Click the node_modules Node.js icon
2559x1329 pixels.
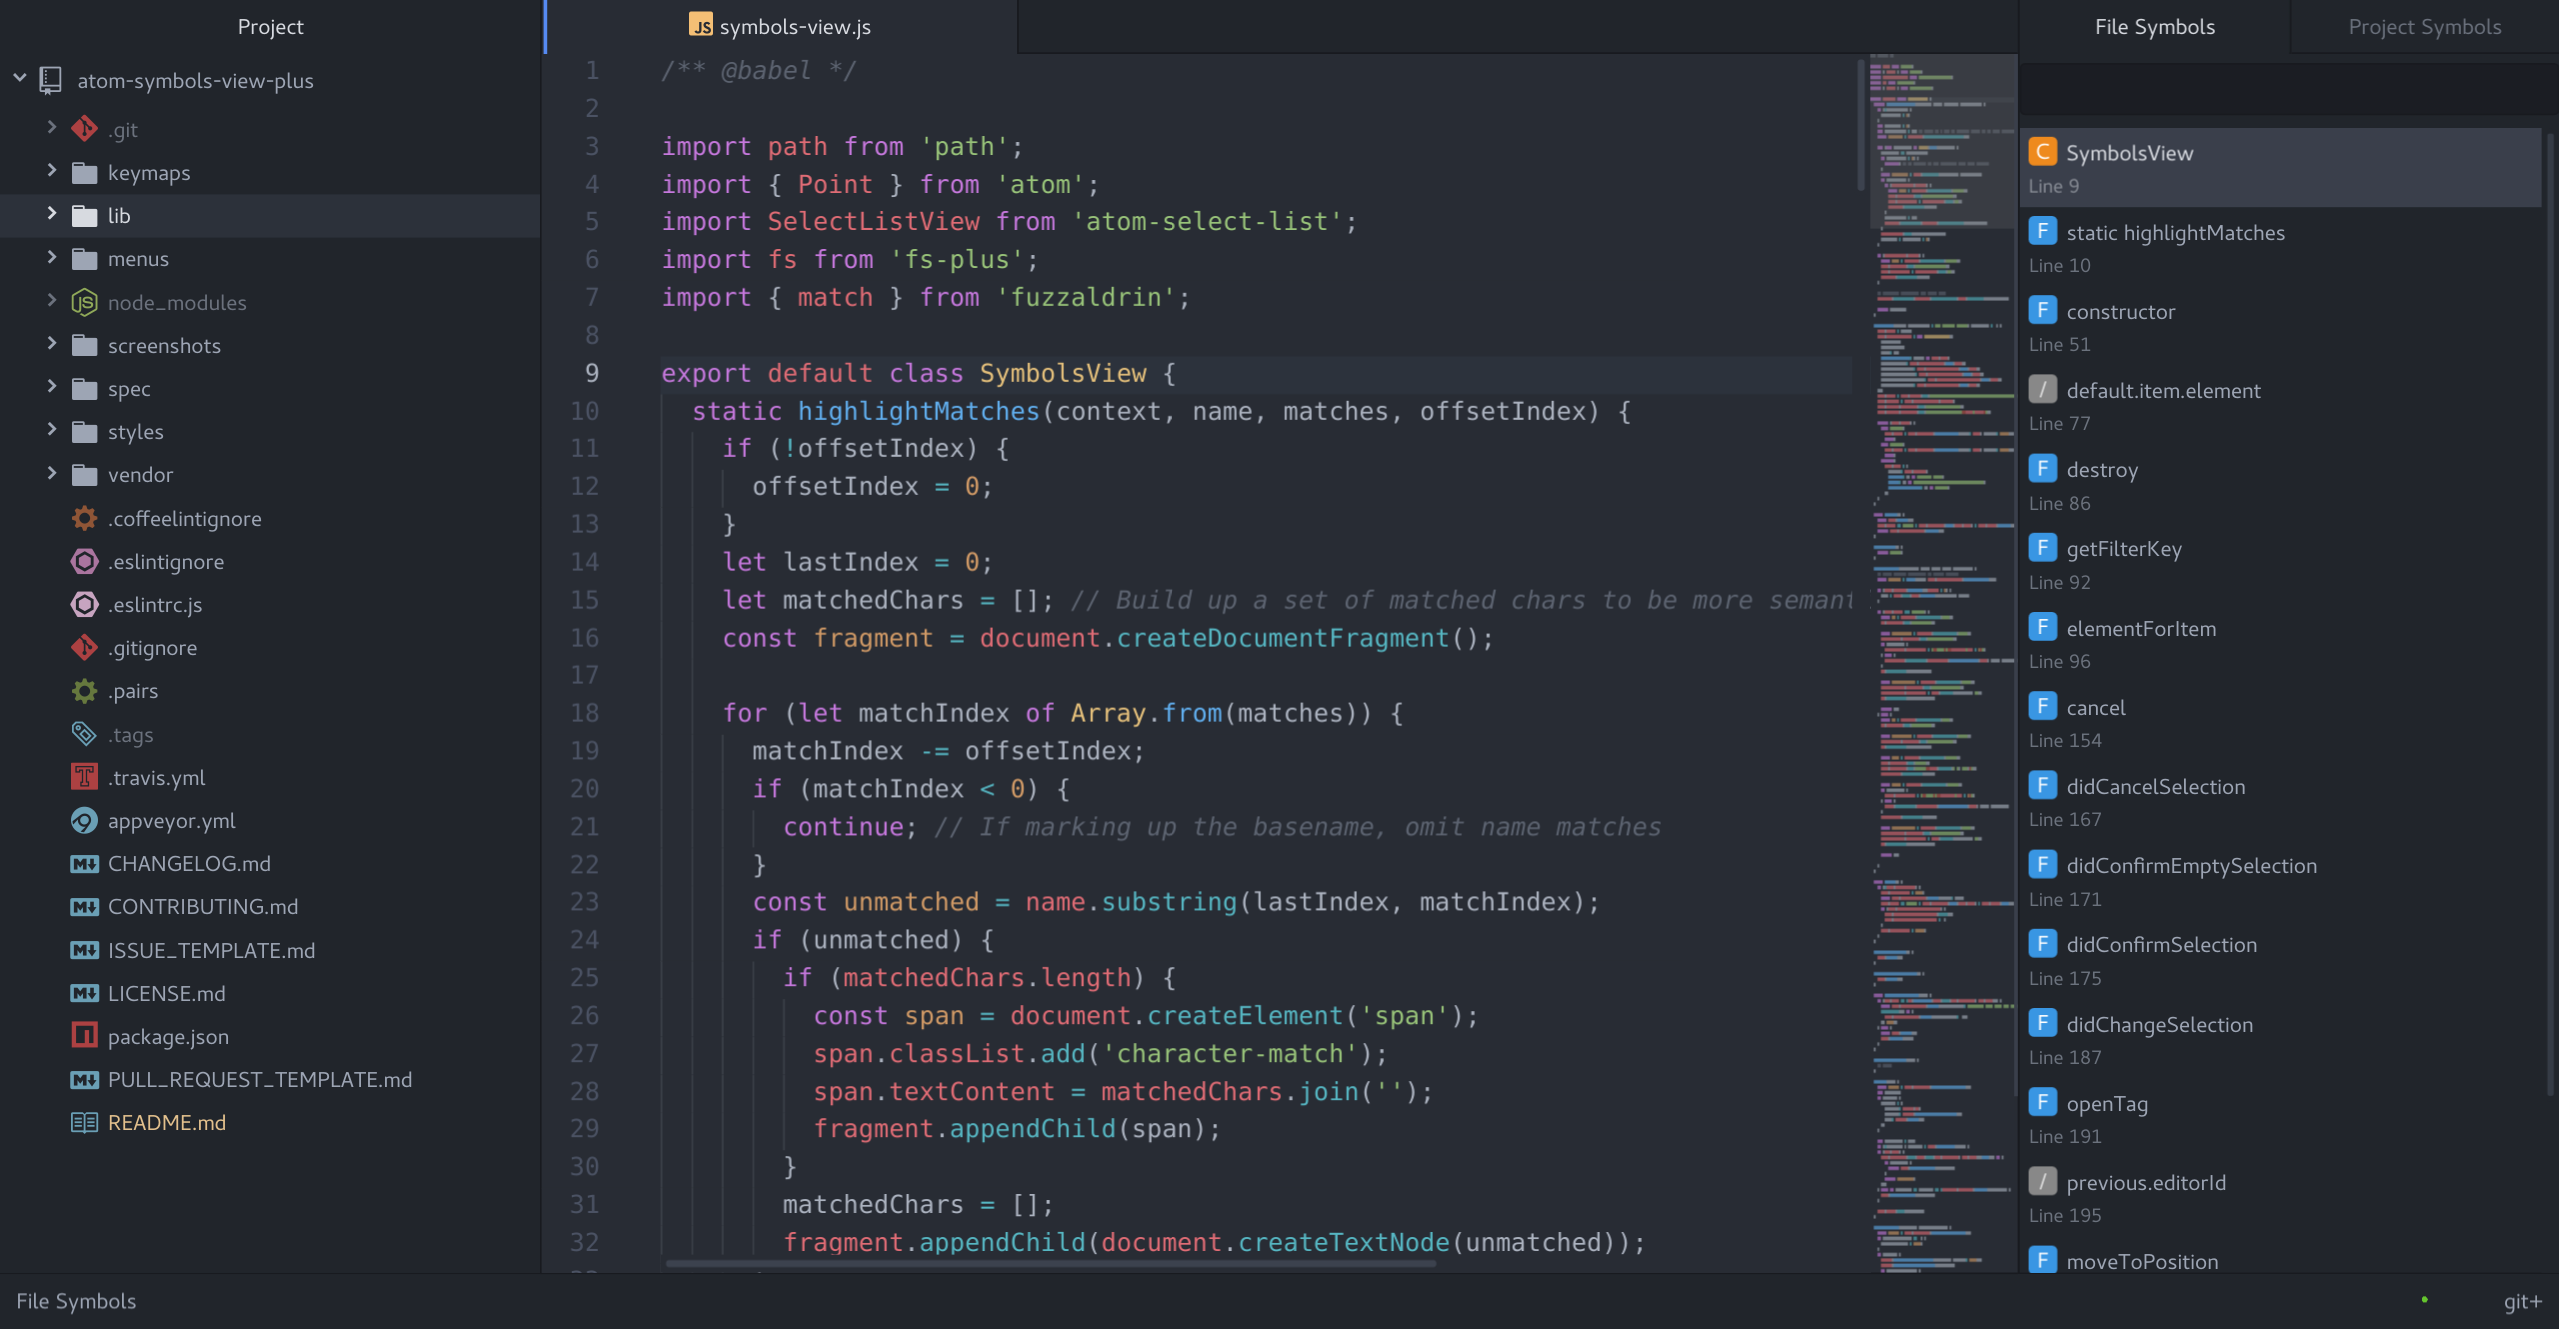[85, 302]
